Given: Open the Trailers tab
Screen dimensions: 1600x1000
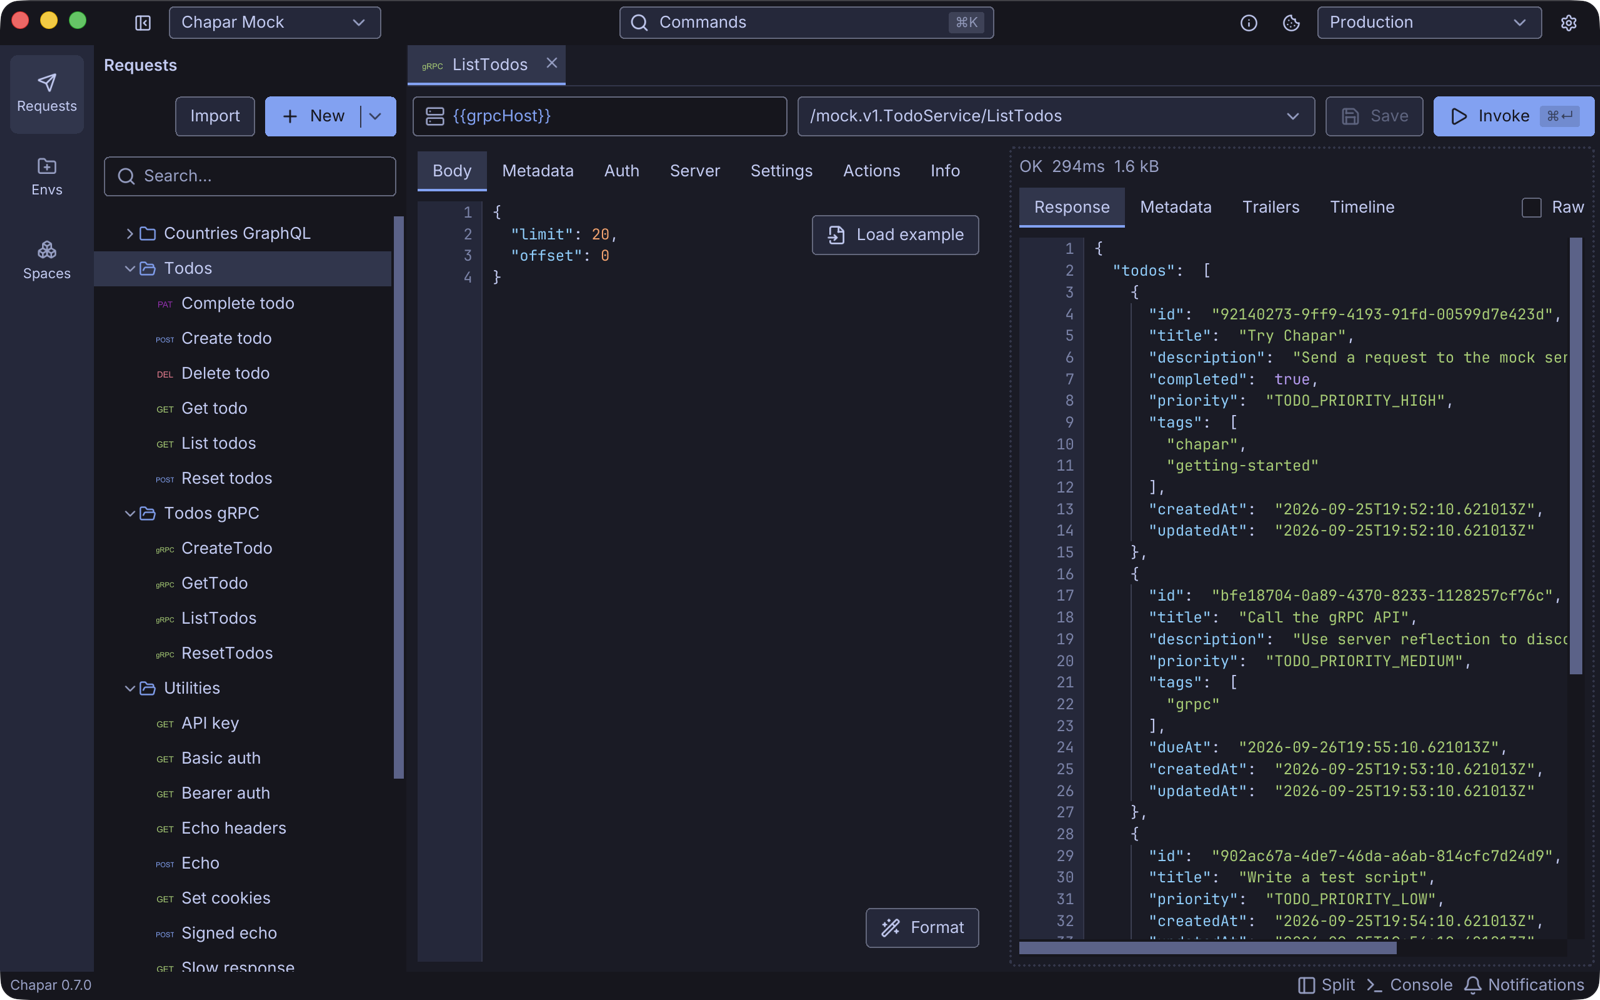Looking at the screenshot, I should 1271,207.
